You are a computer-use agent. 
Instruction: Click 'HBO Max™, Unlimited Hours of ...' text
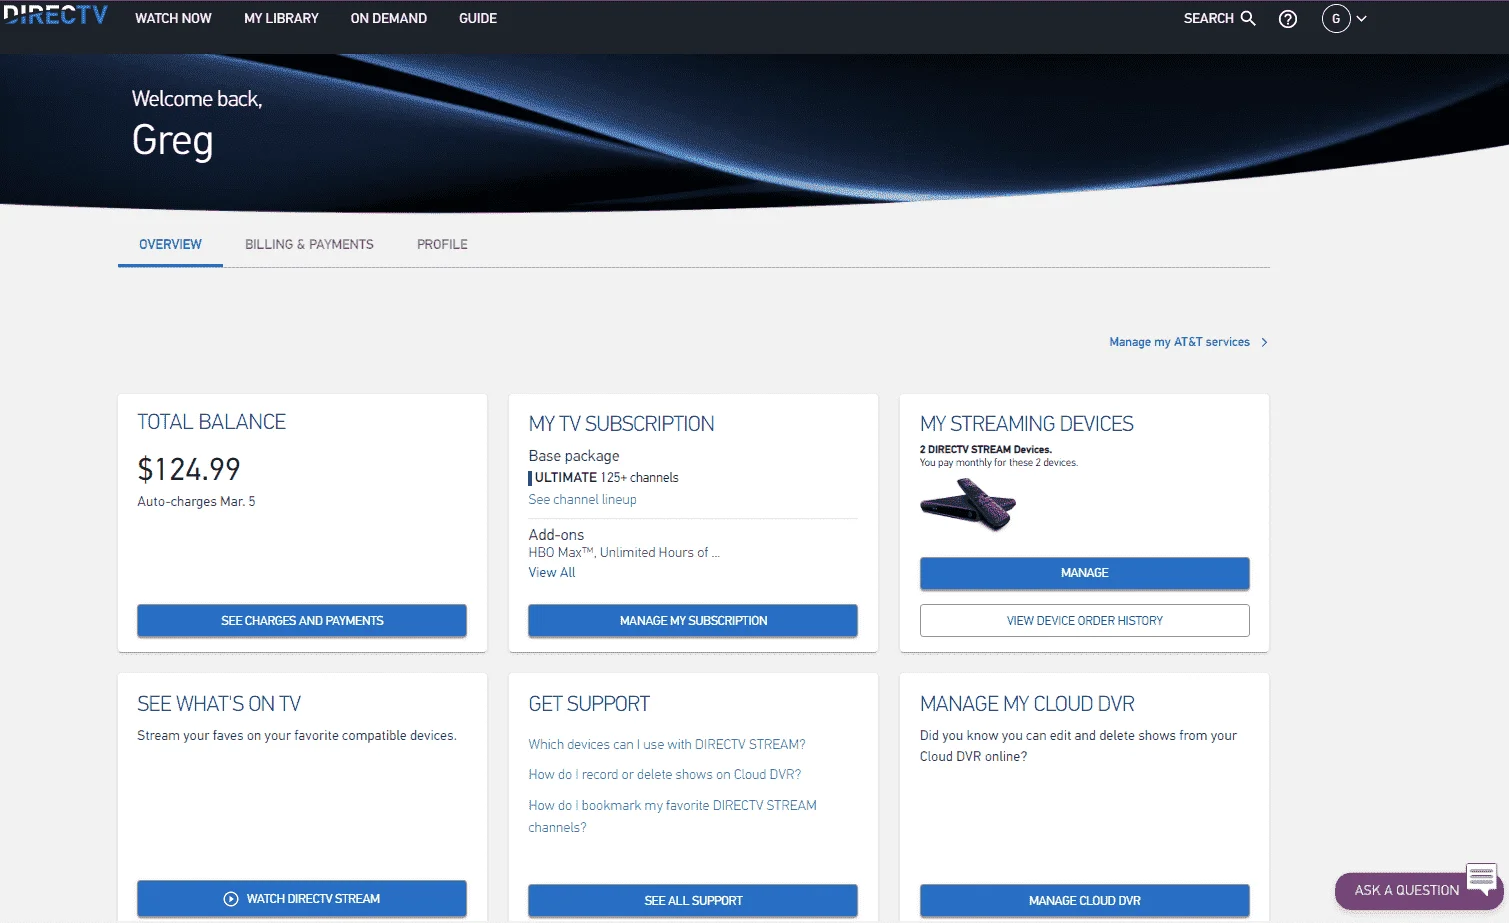[x=624, y=552]
